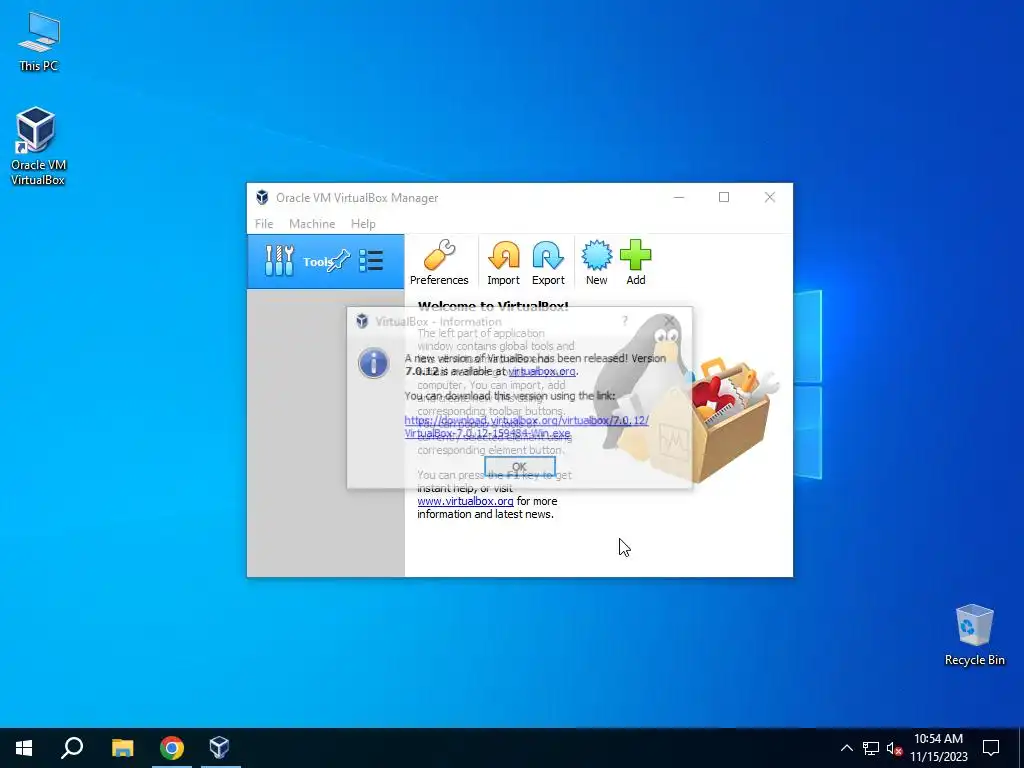Click the blue information icon in dialog

(374, 363)
